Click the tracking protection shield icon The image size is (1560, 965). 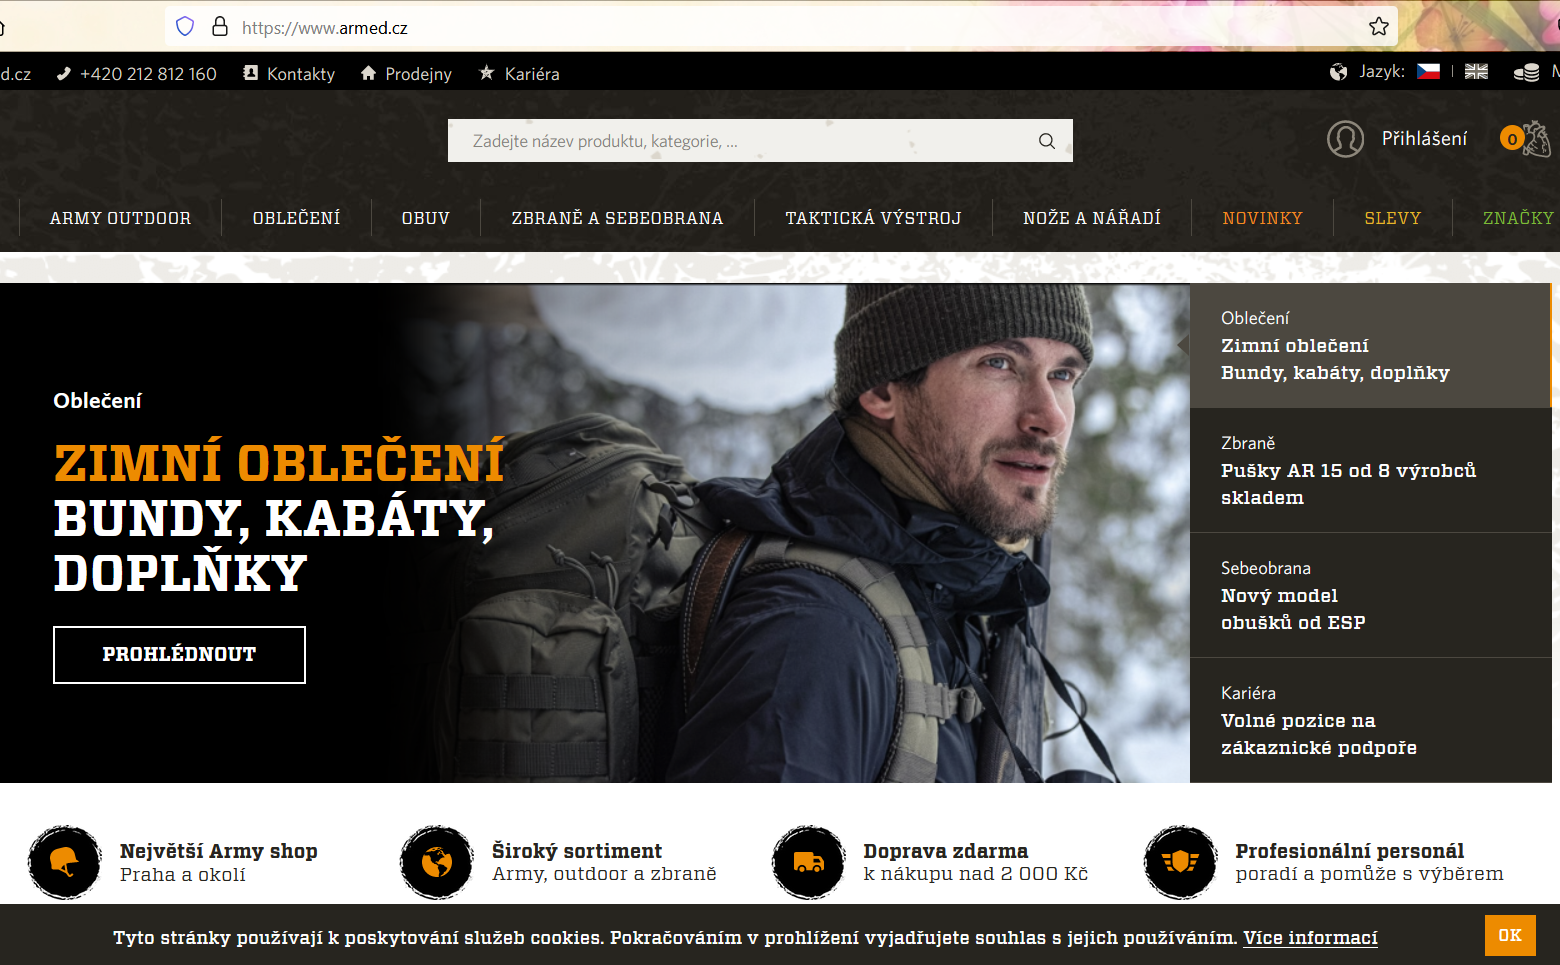185,27
